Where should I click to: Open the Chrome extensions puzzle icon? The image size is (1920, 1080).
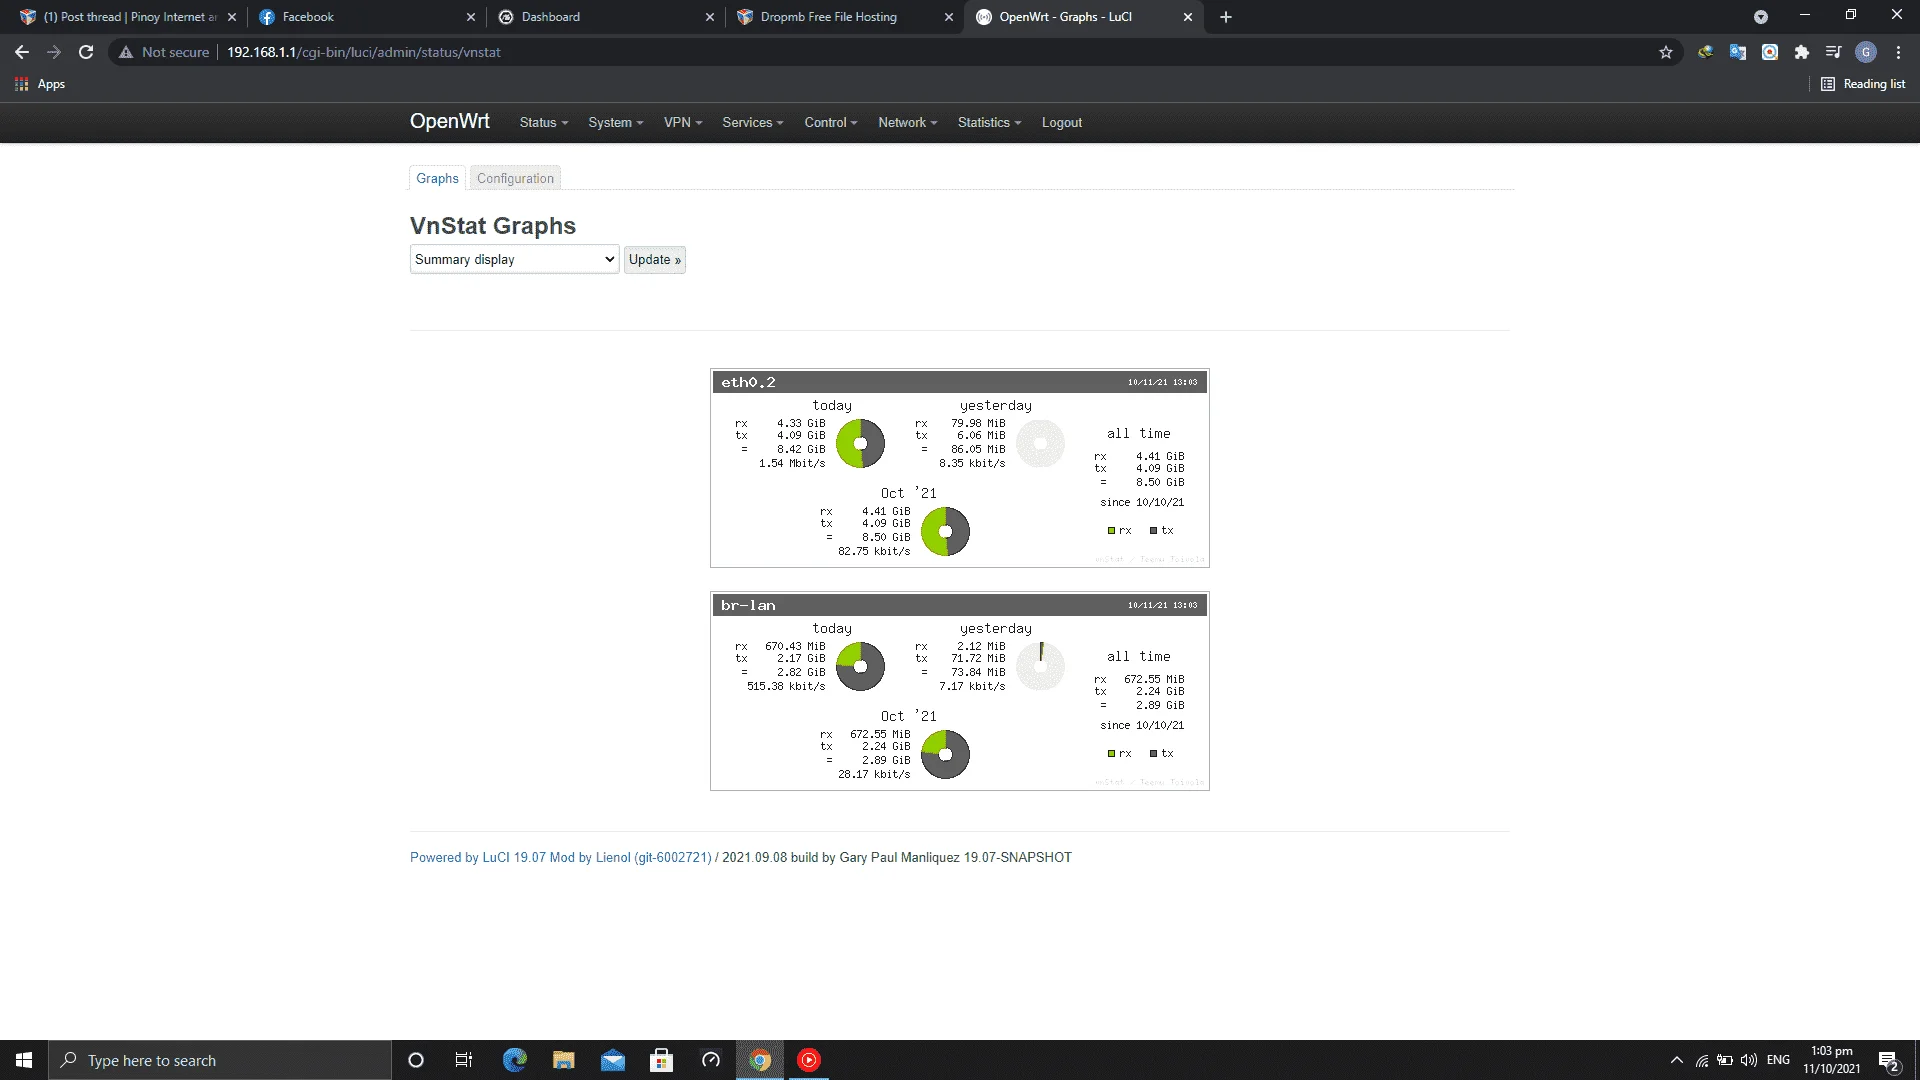pos(1802,52)
